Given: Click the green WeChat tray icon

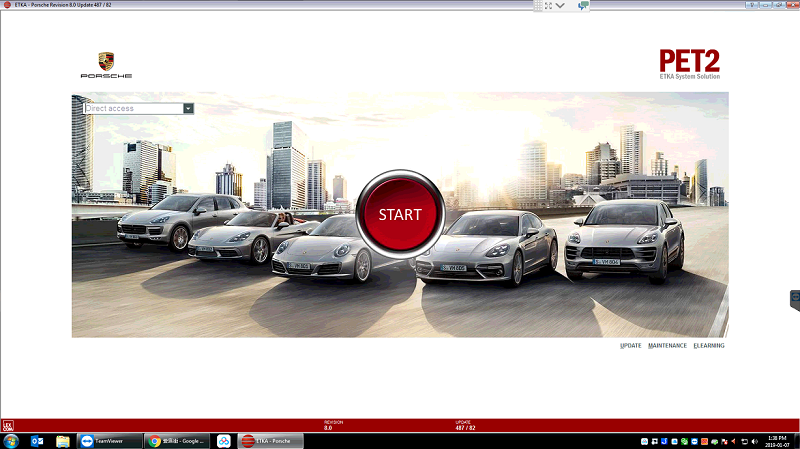Looking at the screenshot, I should (x=684, y=441).
